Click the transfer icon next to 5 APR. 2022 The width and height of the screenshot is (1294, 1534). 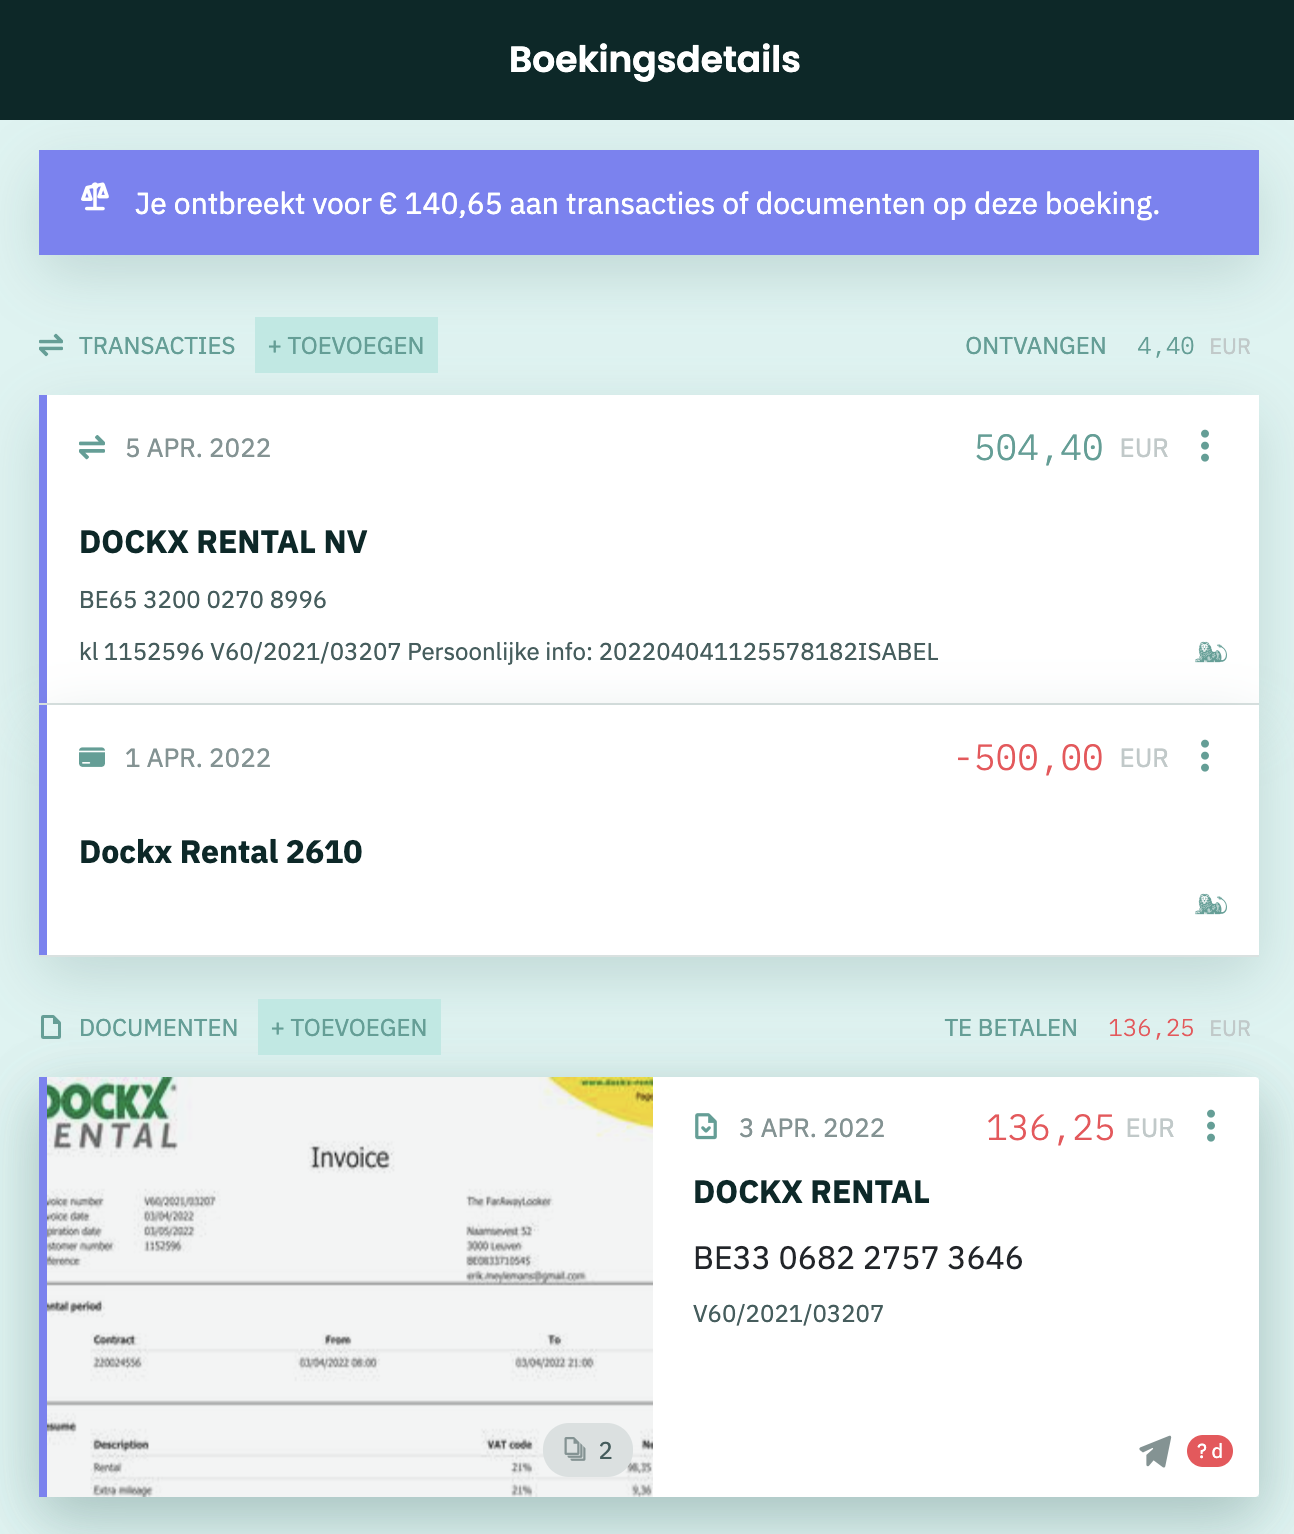tap(92, 447)
